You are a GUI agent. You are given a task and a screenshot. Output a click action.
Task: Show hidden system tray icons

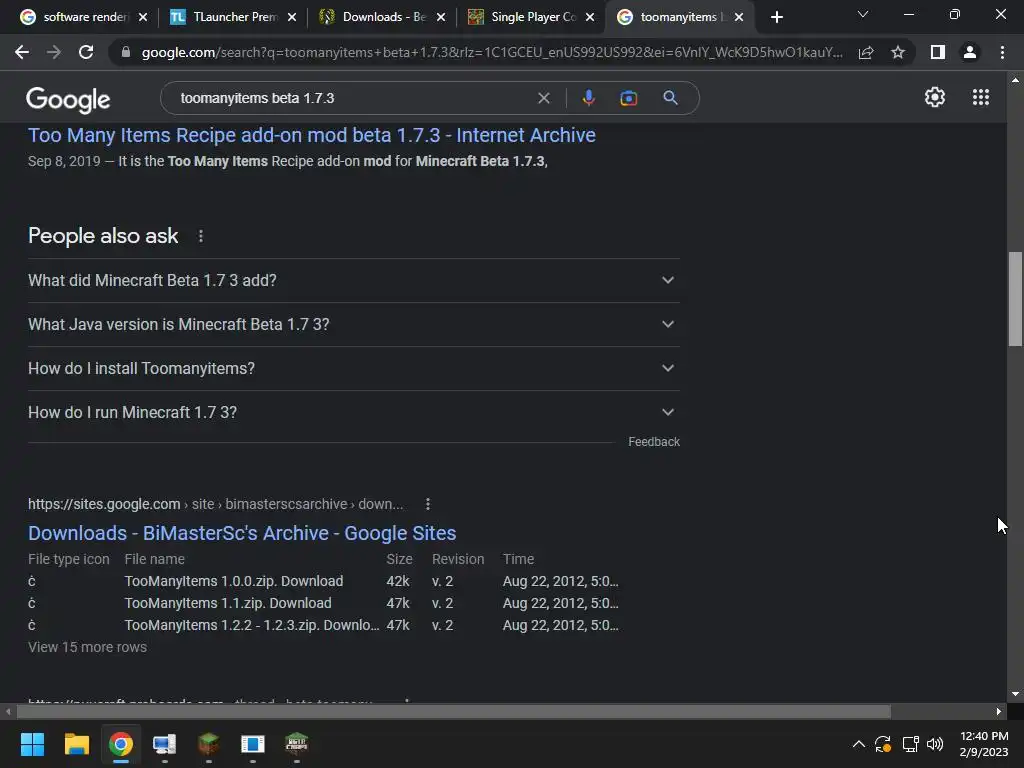859,744
